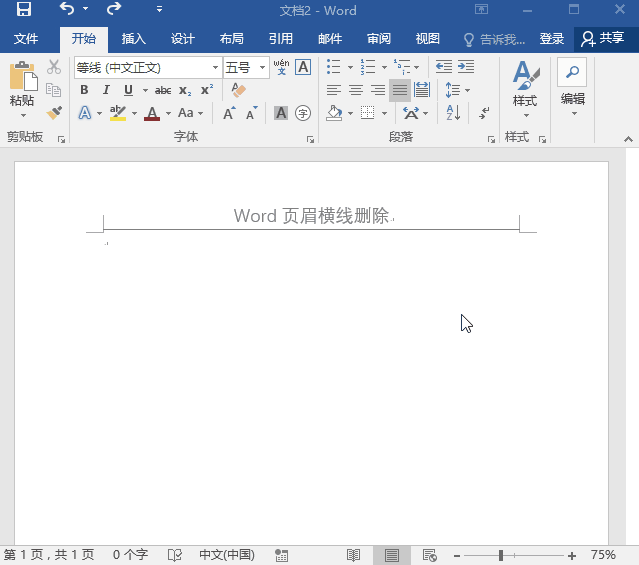Viewport: 639px width, 565px height.
Task: Click the 登录 sign-in button
Action: pos(552,39)
